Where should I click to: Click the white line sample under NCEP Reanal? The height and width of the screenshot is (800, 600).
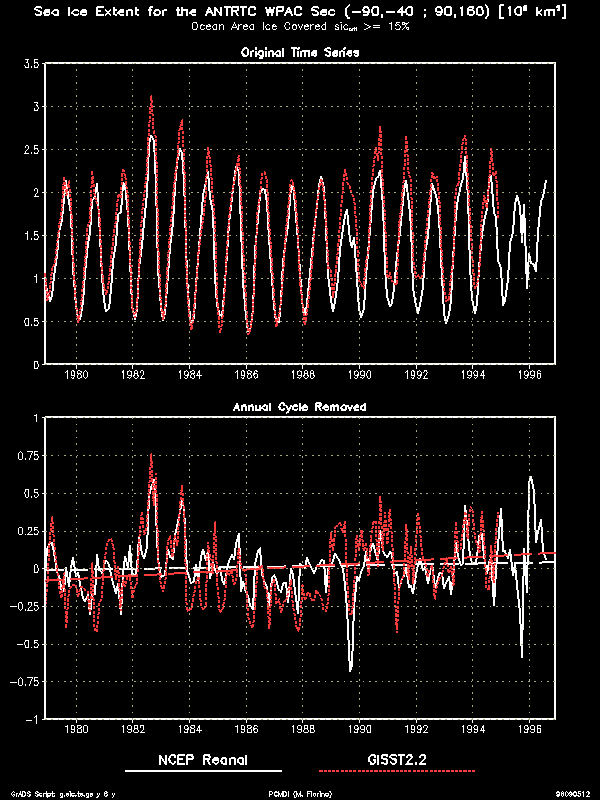[203, 772]
